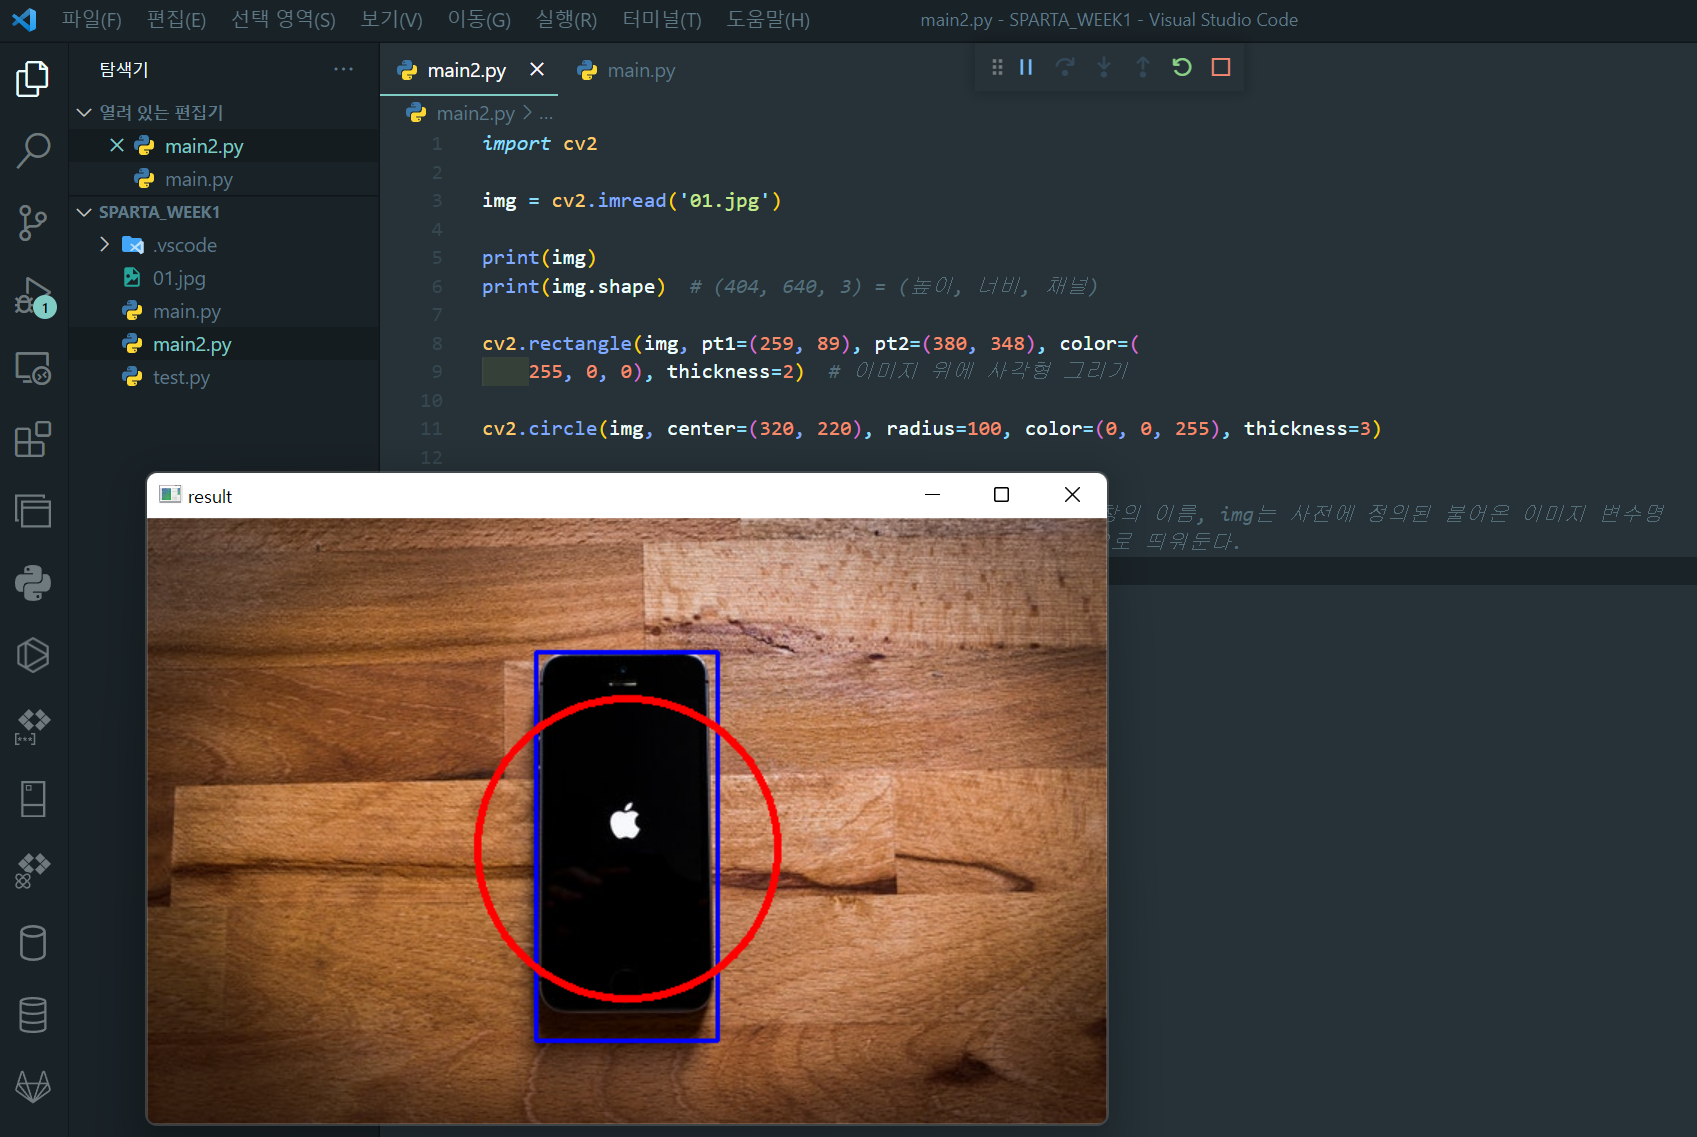Screen dimensions: 1697x1137
Task: Open Run and Debug view
Action: (x=33, y=296)
